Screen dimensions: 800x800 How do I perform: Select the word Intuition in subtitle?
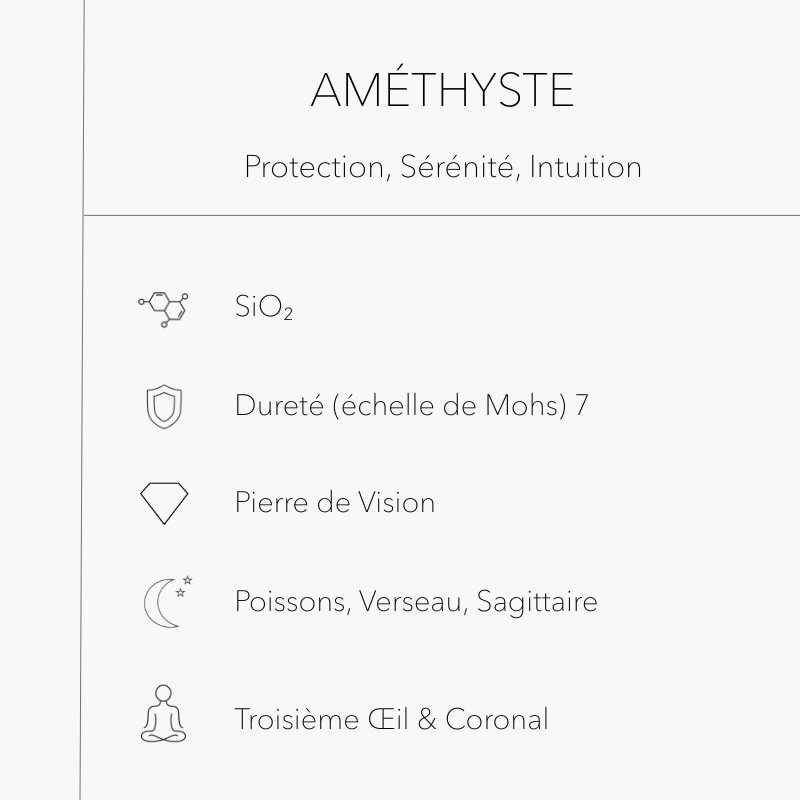click(585, 167)
